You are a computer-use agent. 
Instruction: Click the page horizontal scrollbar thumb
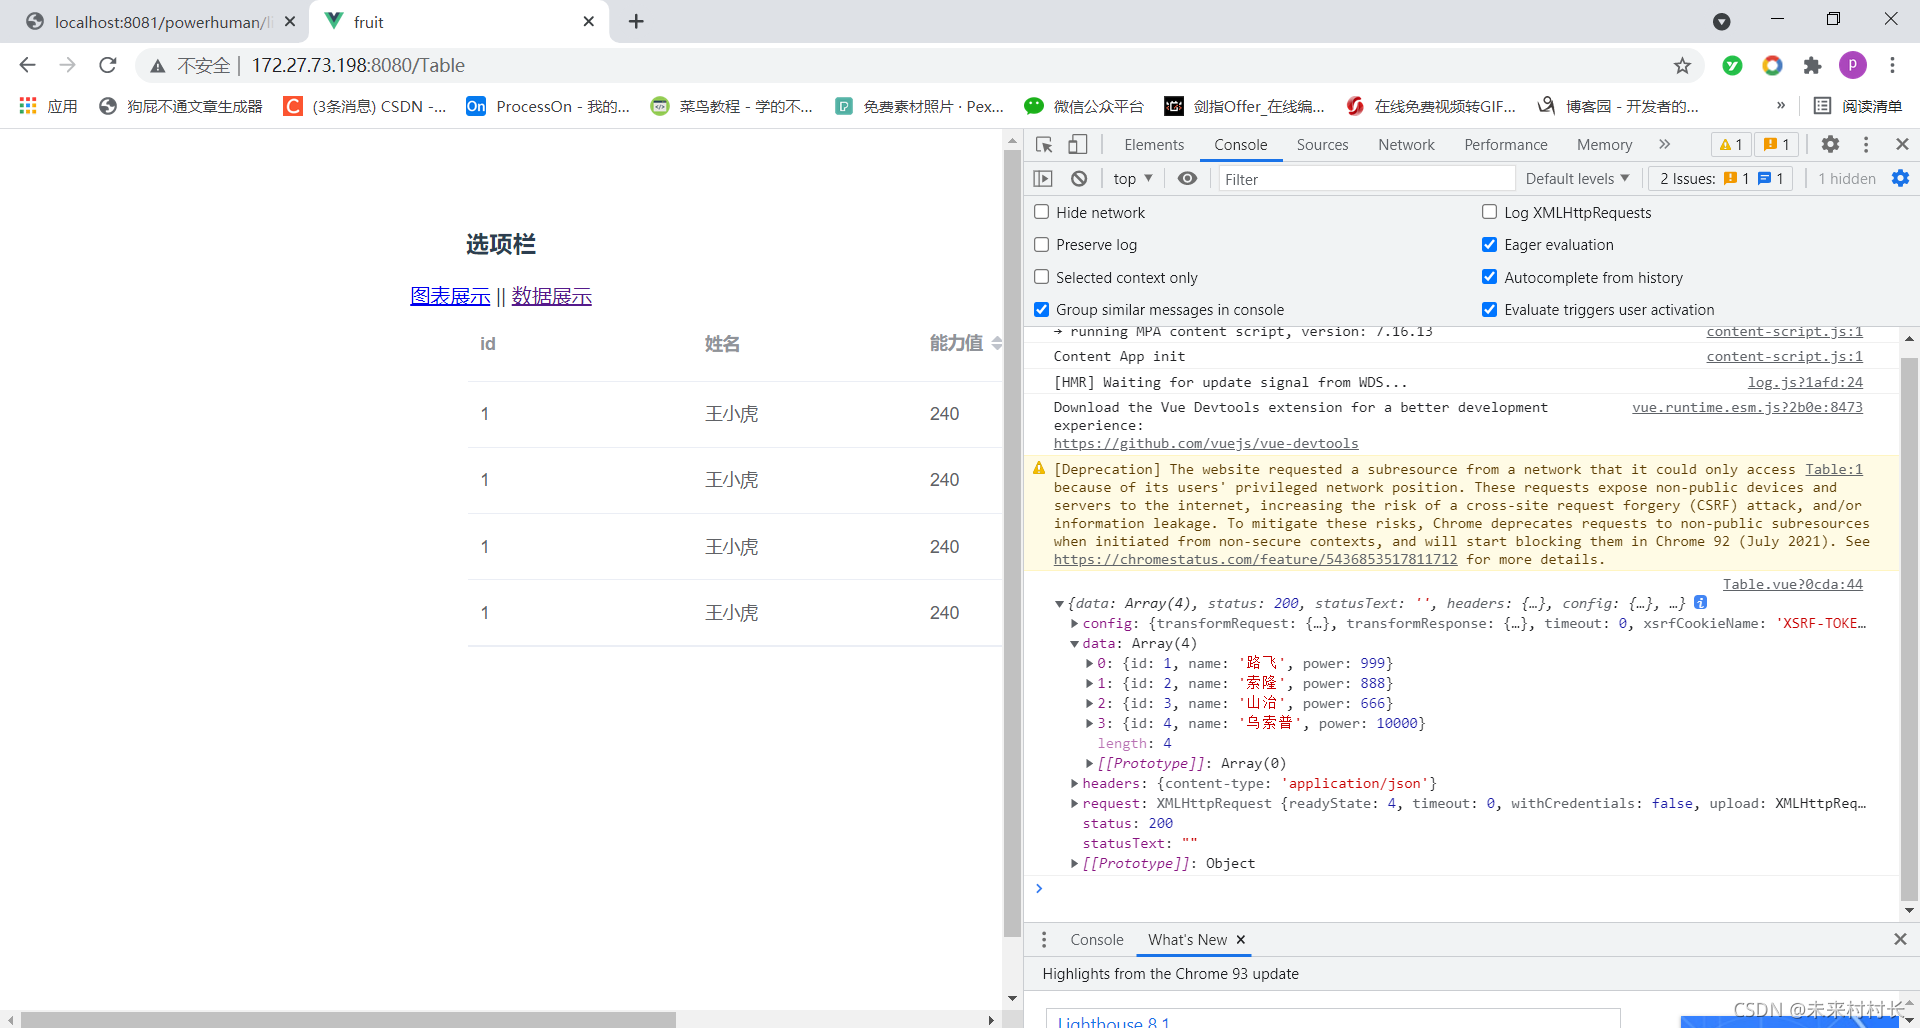tap(348, 1020)
